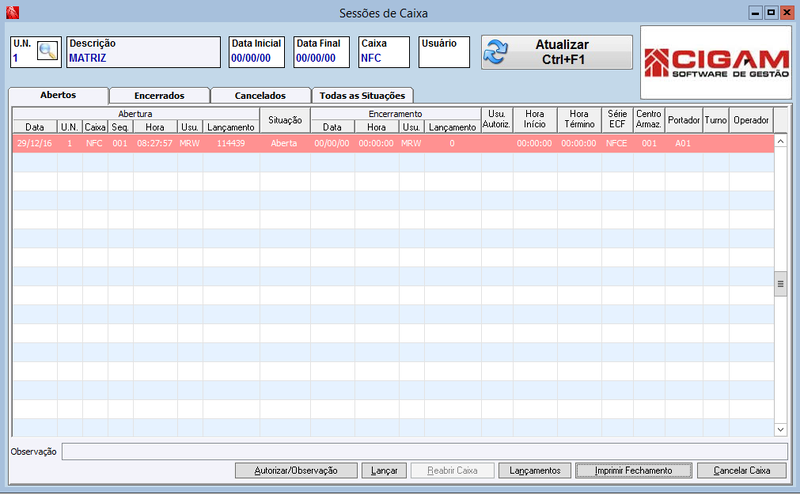Click the Abertura Lançamento column header
Image resolution: width=800 pixels, height=495 pixels.
[231, 127]
